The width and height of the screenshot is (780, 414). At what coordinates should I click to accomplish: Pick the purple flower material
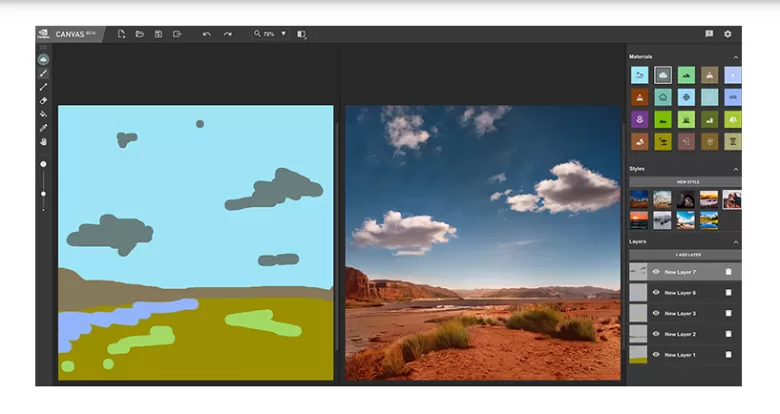(x=639, y=119)
